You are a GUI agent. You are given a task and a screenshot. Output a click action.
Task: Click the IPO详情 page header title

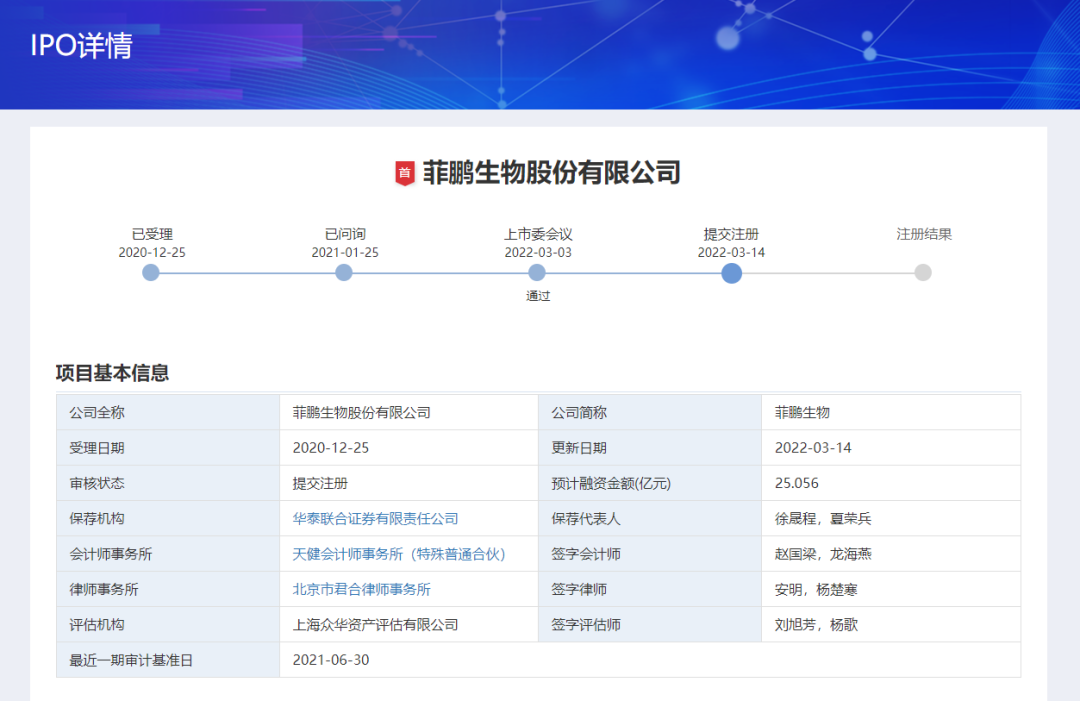pos(81,46)
